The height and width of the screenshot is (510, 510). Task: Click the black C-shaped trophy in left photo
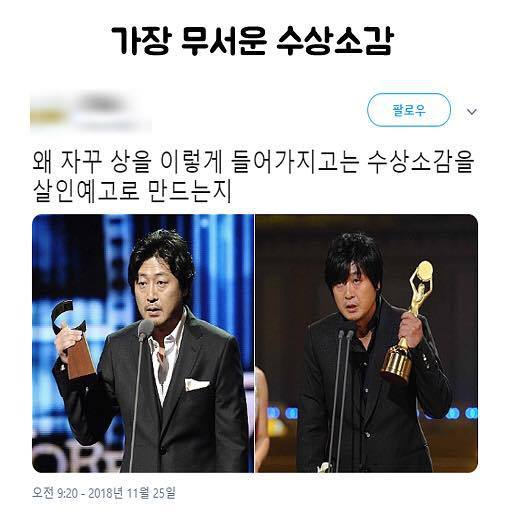coord(72,338)
